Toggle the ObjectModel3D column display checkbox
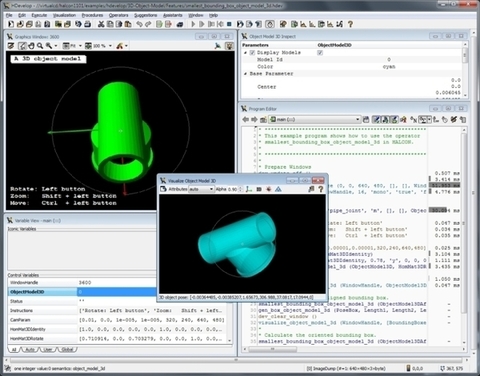This screenshot has width=480, height=376. (320, 53)
